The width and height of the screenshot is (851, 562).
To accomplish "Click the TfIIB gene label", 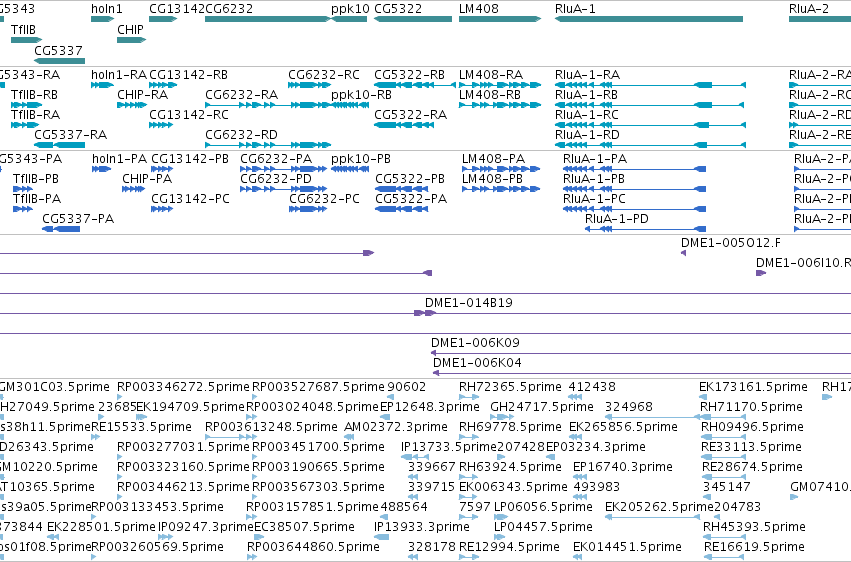I will coord(23,30).
